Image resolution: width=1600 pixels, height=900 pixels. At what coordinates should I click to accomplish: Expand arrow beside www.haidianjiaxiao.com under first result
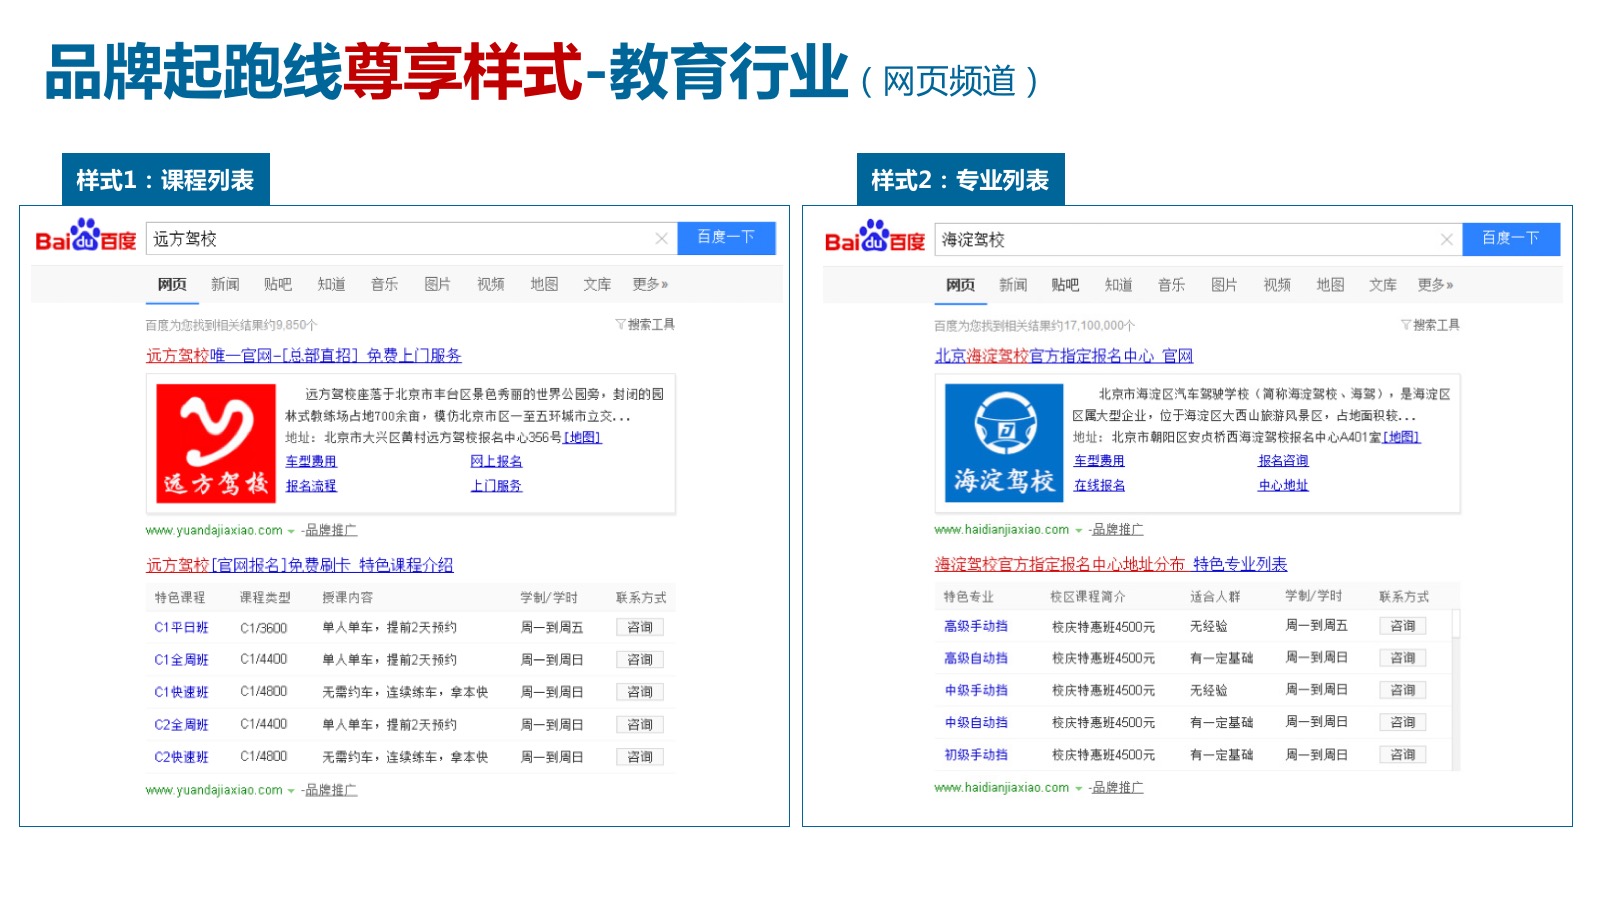(x=1078, y=530)
